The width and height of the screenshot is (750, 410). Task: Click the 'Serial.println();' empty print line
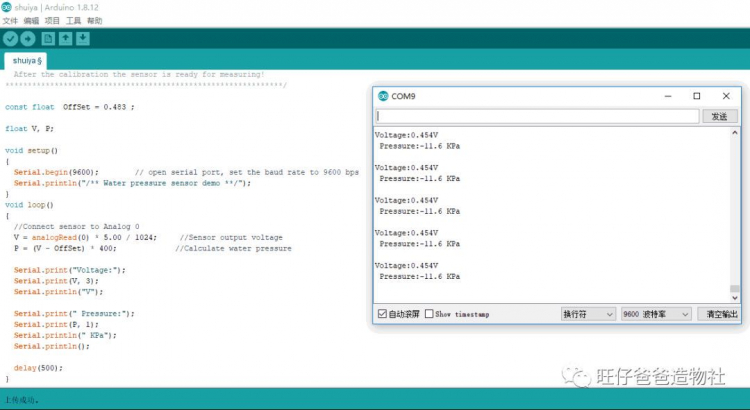52,346
